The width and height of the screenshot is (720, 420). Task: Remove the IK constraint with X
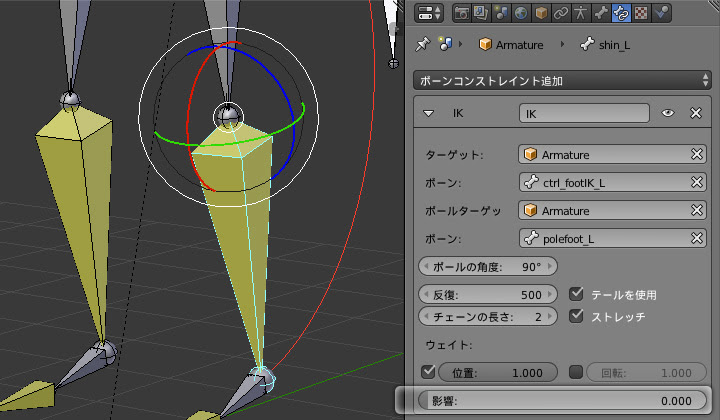click(x=696, y=113)
